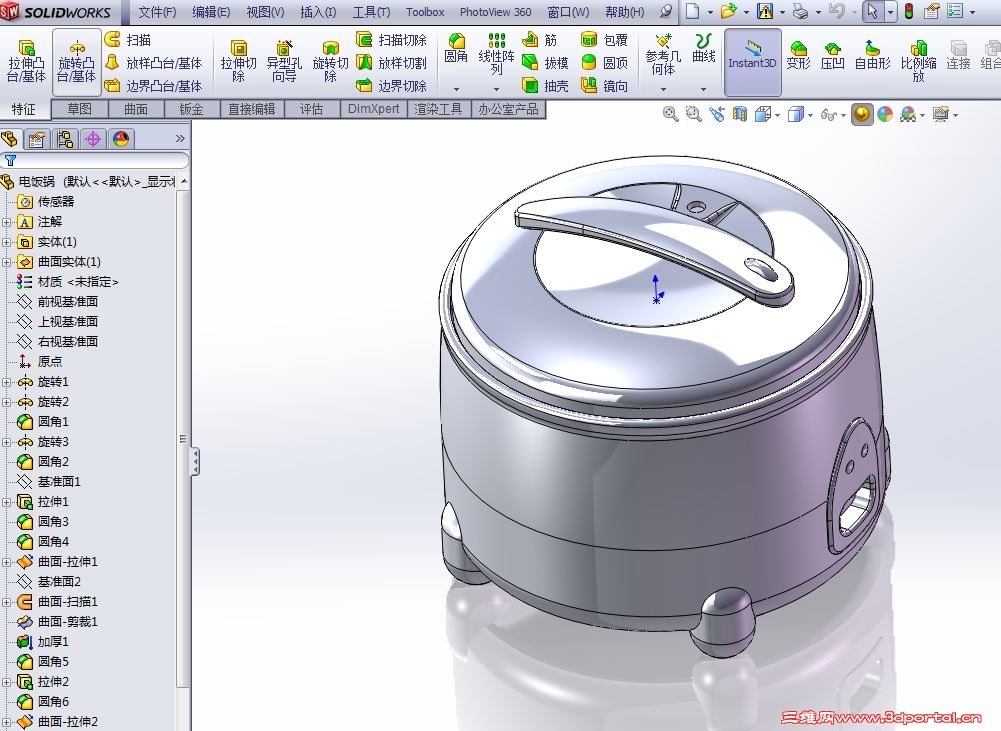Expand the 拉伸1 feature node

(x=6, y=502)
